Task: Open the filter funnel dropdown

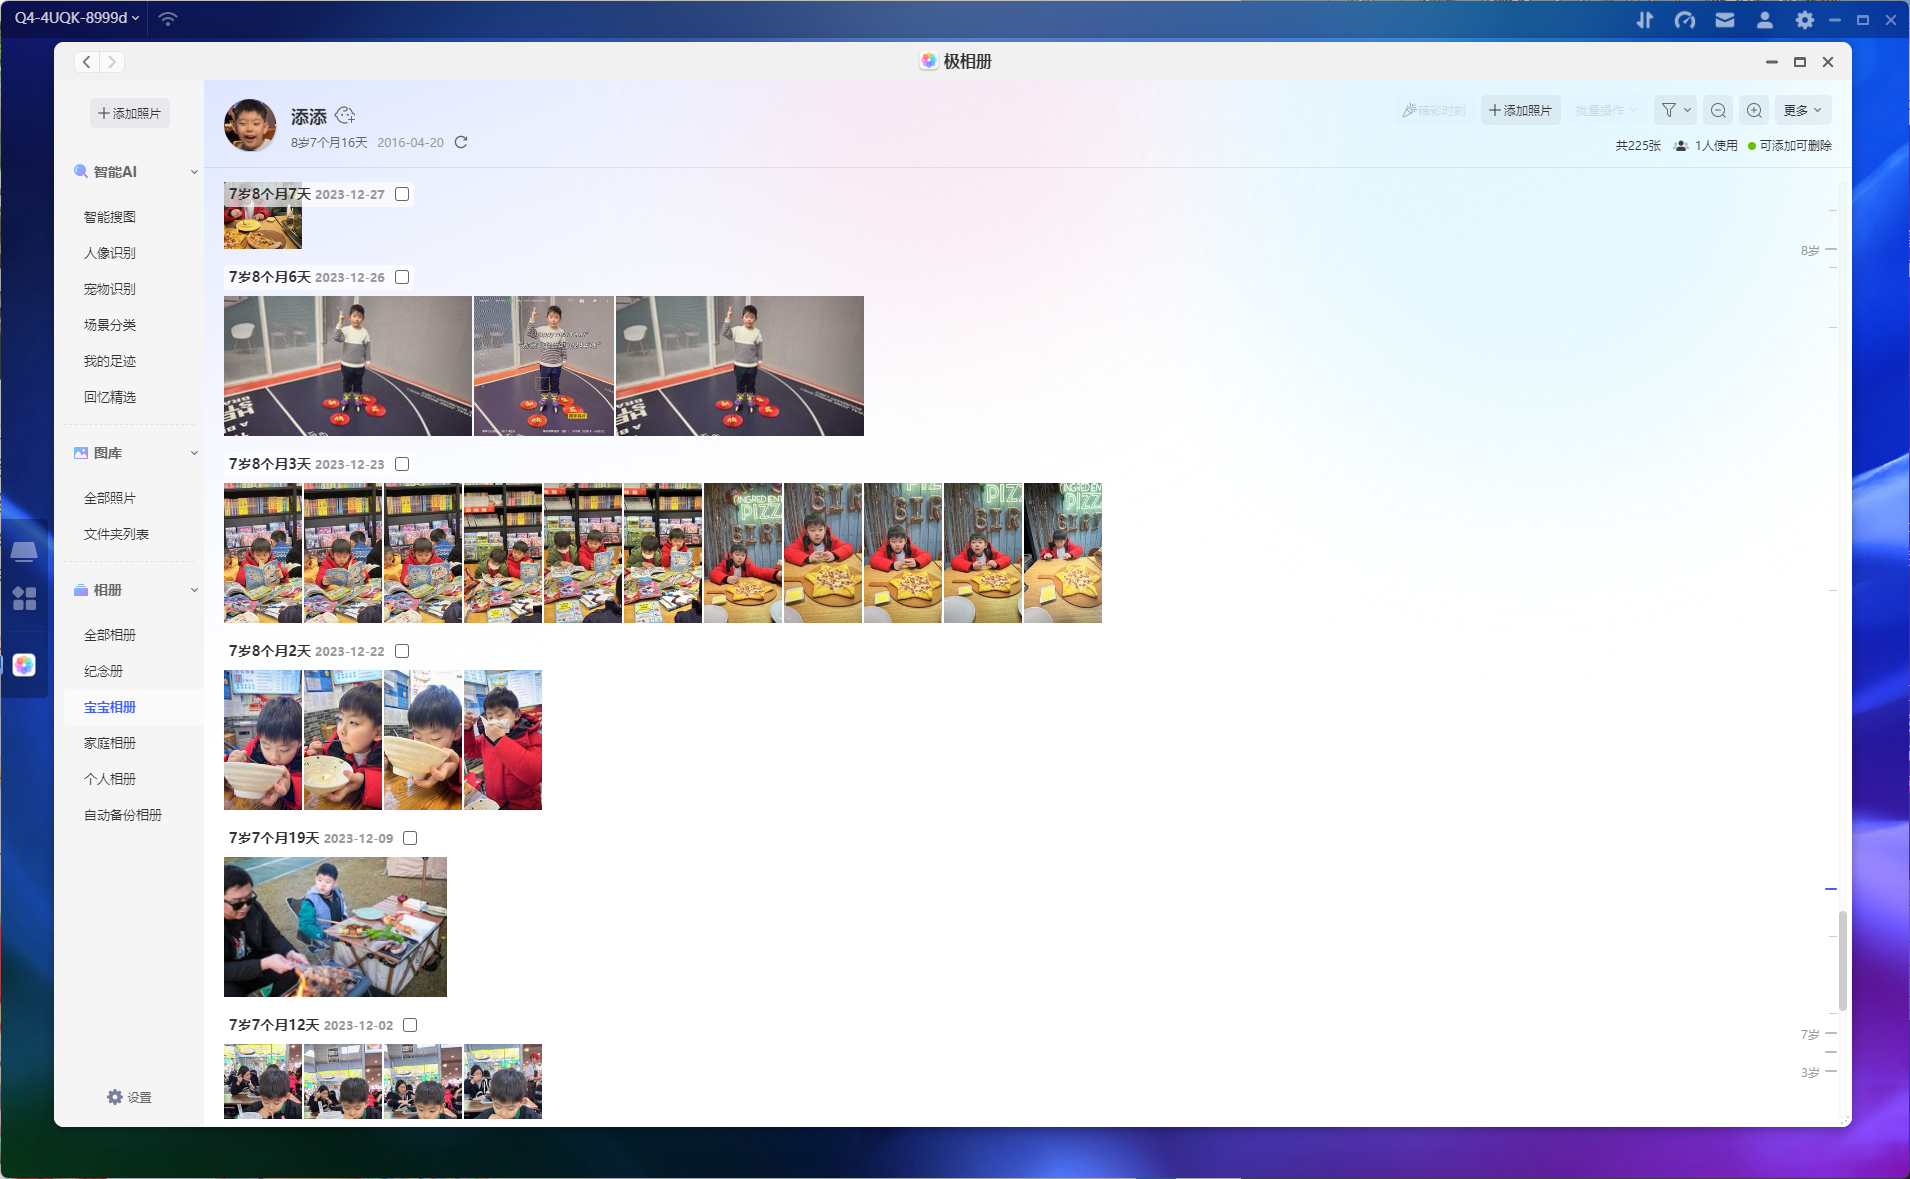Action: pos(1675,110)
